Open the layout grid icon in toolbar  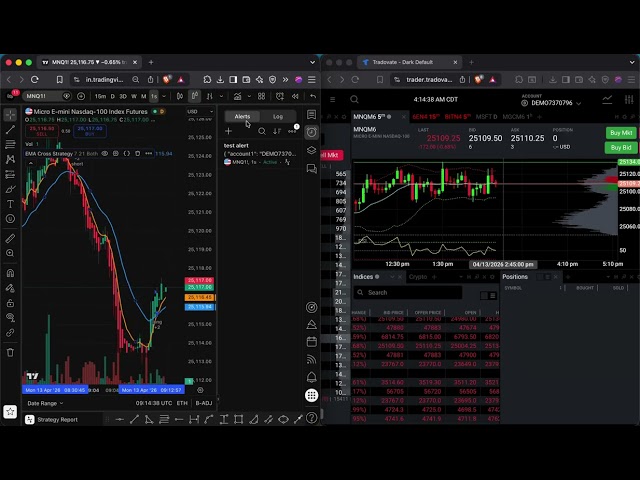[261, 96]
